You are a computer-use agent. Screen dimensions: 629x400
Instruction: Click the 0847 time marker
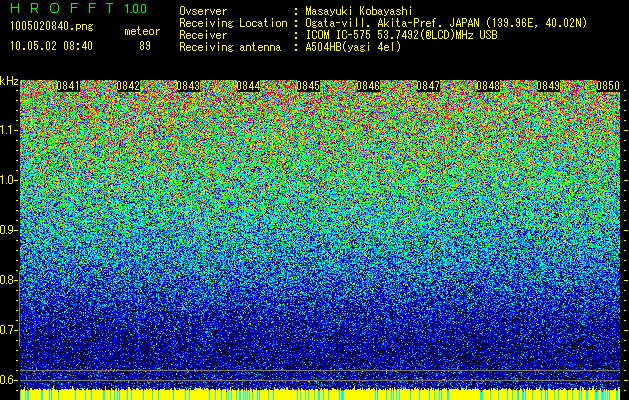tap(428, 86)
